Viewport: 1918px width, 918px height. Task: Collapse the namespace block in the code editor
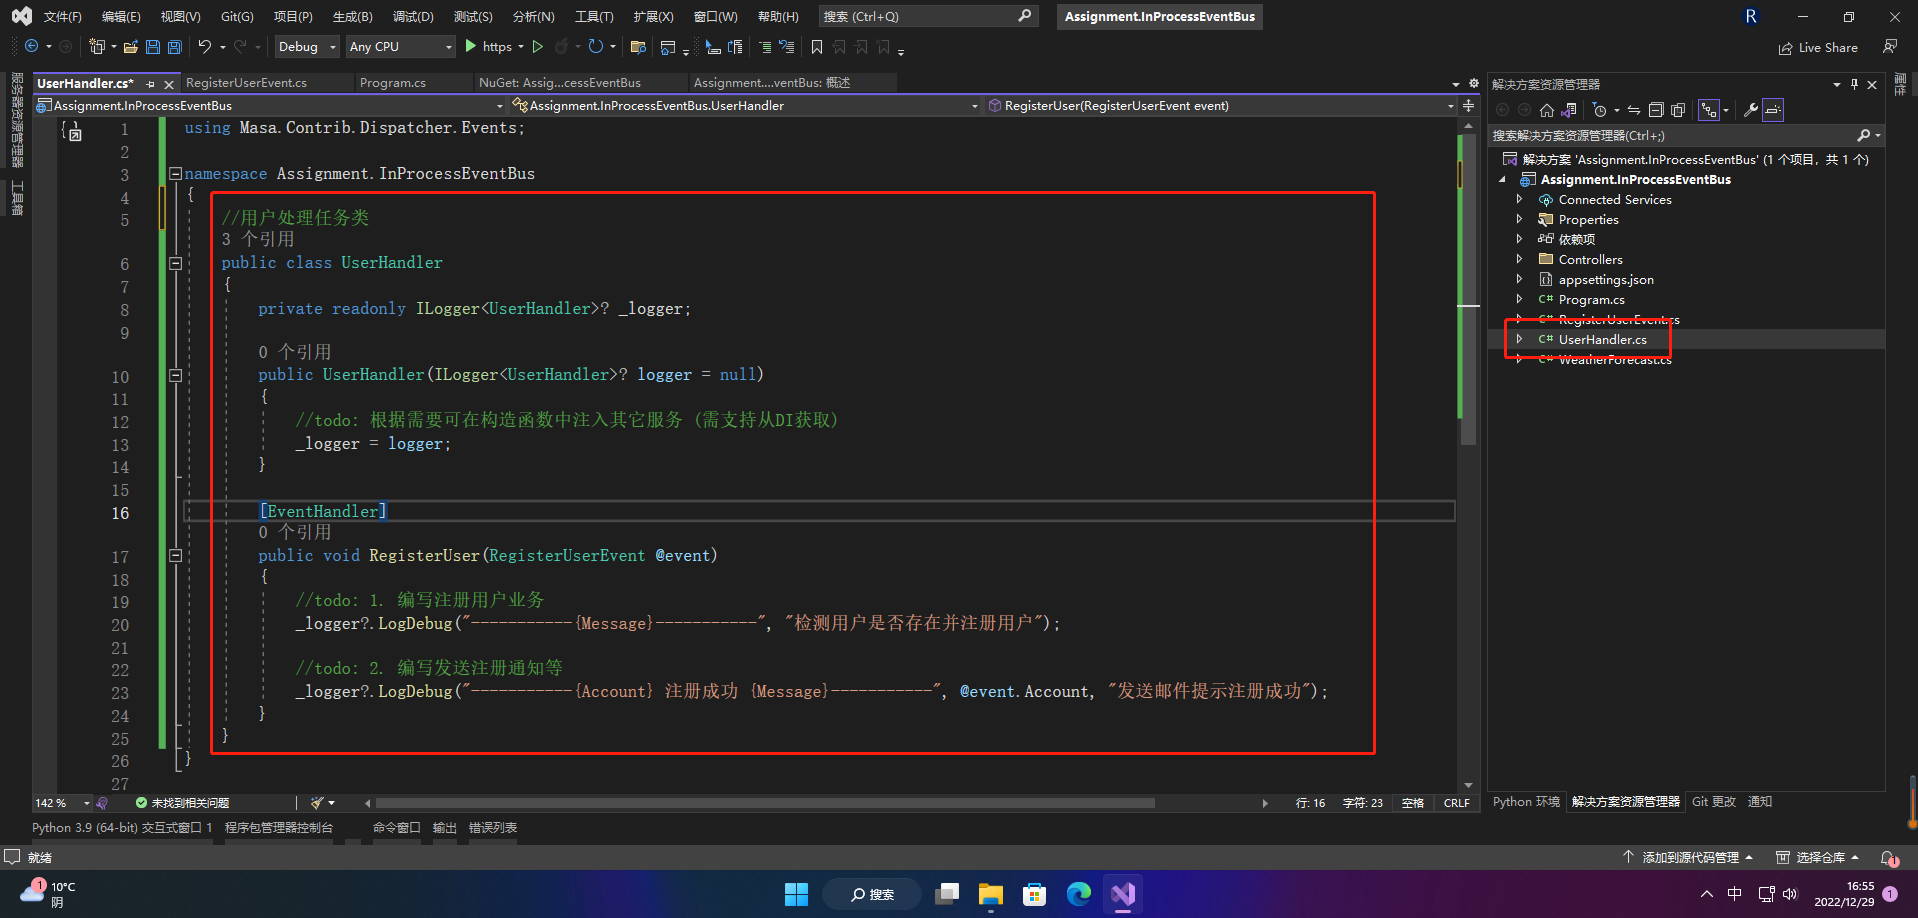coord(175,173)
